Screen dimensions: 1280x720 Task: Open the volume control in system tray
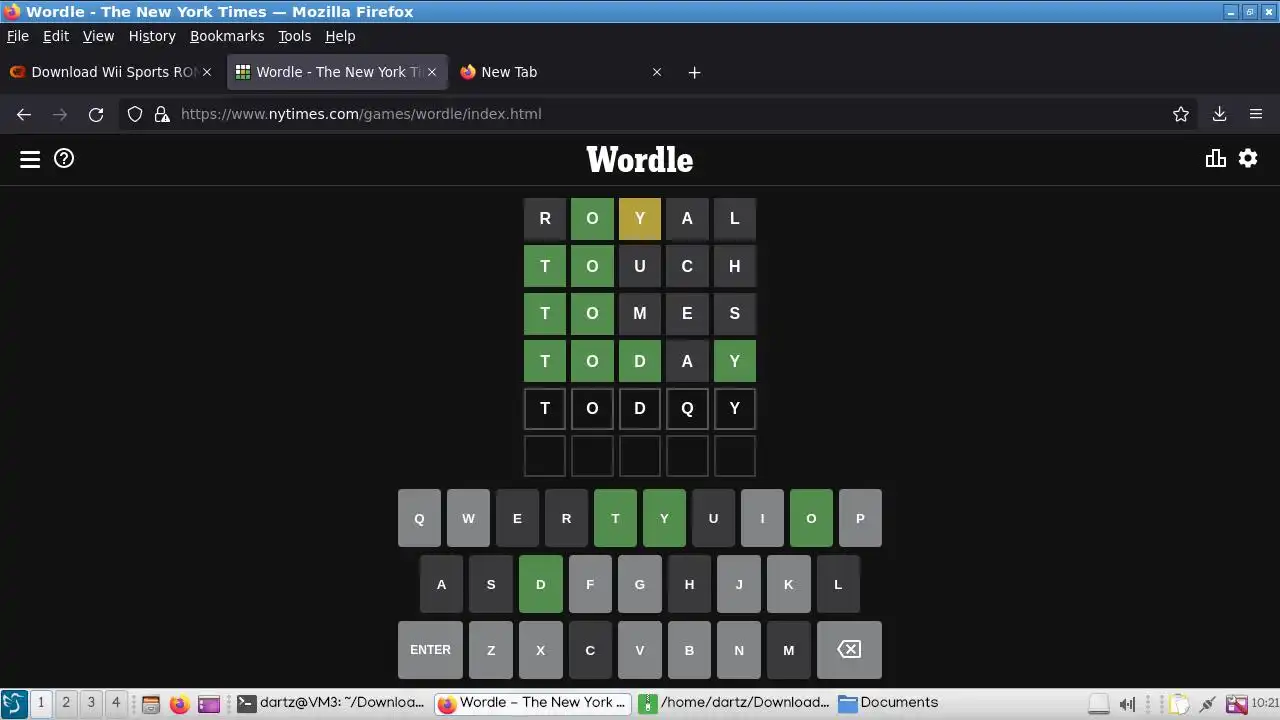(1127, 704)
